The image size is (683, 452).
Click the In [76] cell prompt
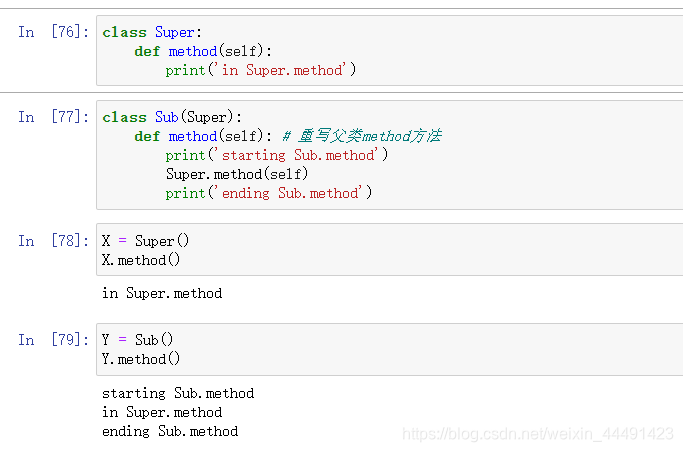tap(53, 32)
